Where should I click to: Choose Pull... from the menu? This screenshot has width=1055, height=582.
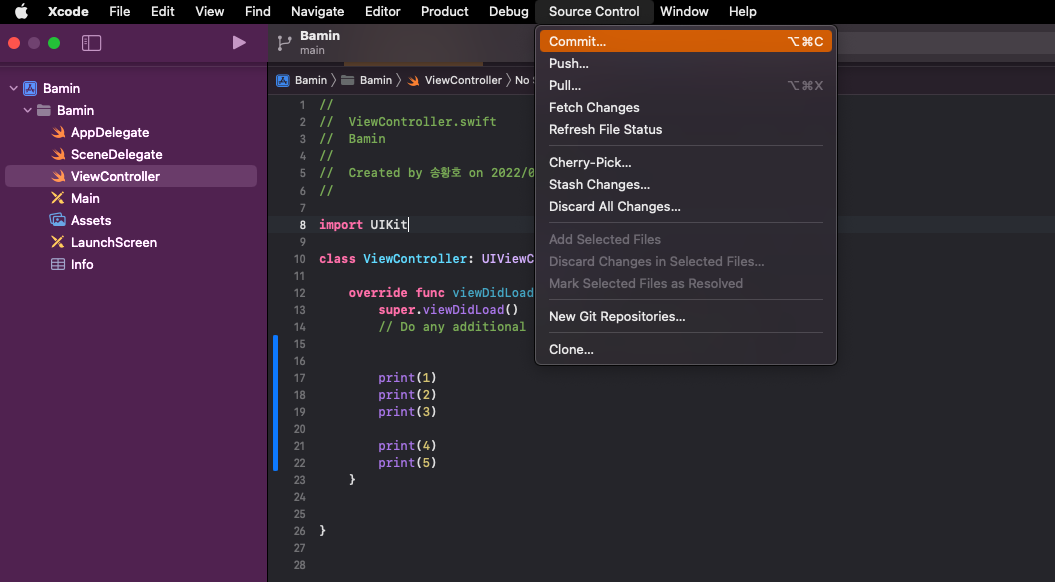pyautogui.click(x=686, y=85)
